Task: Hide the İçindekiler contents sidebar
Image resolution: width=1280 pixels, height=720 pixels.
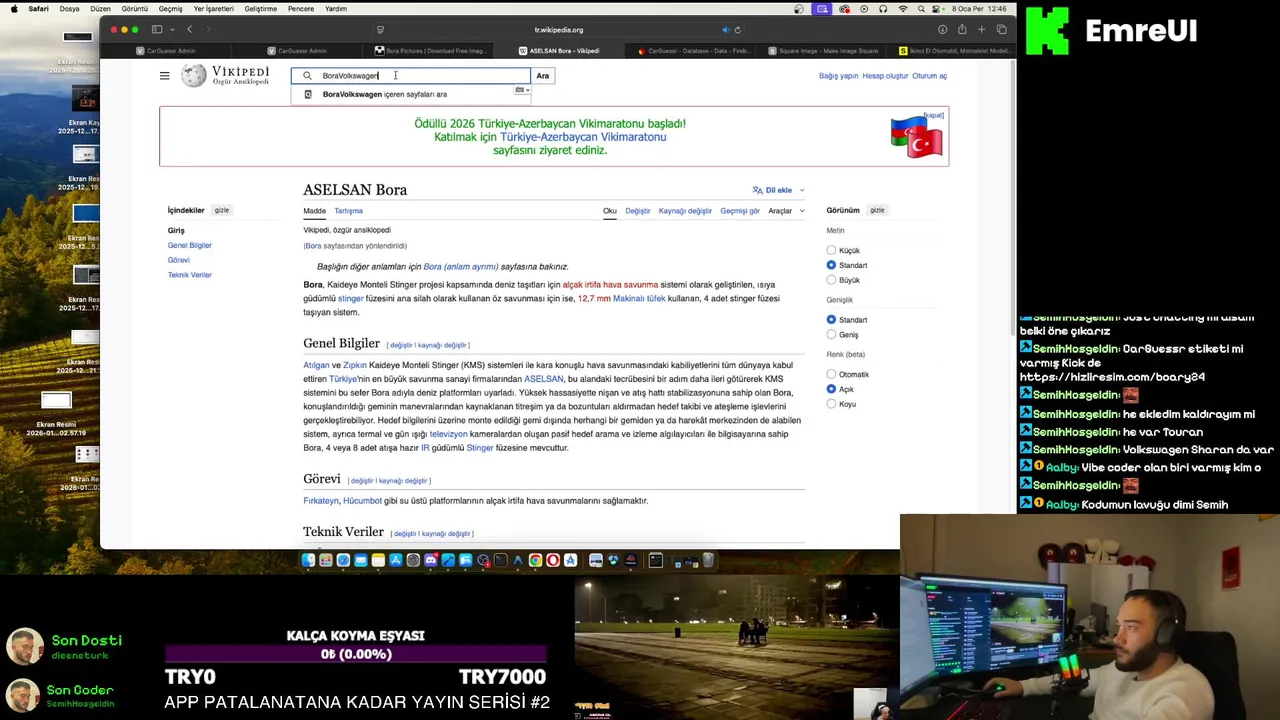Action: tap(222, 210)
